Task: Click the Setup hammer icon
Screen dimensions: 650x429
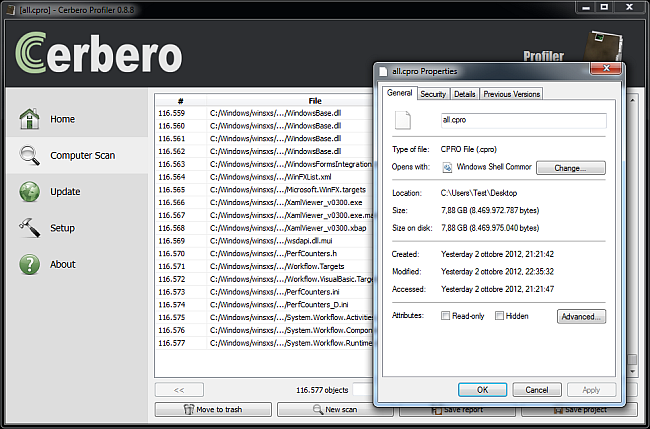Action: 29,228
